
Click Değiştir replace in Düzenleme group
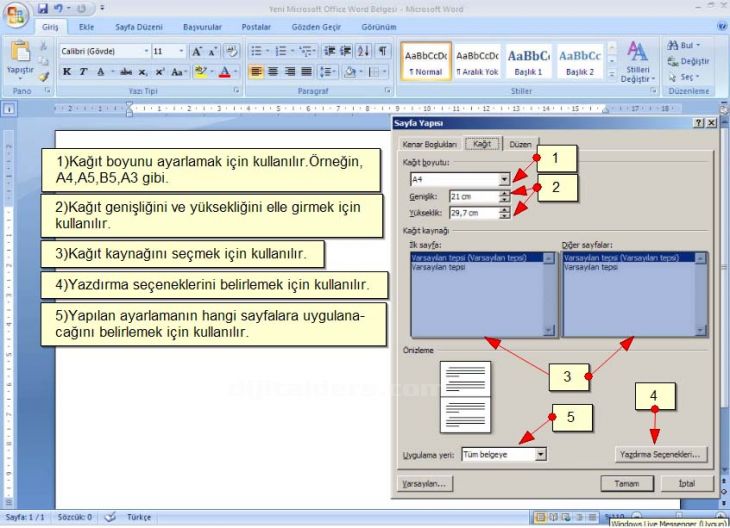[688, 61]
